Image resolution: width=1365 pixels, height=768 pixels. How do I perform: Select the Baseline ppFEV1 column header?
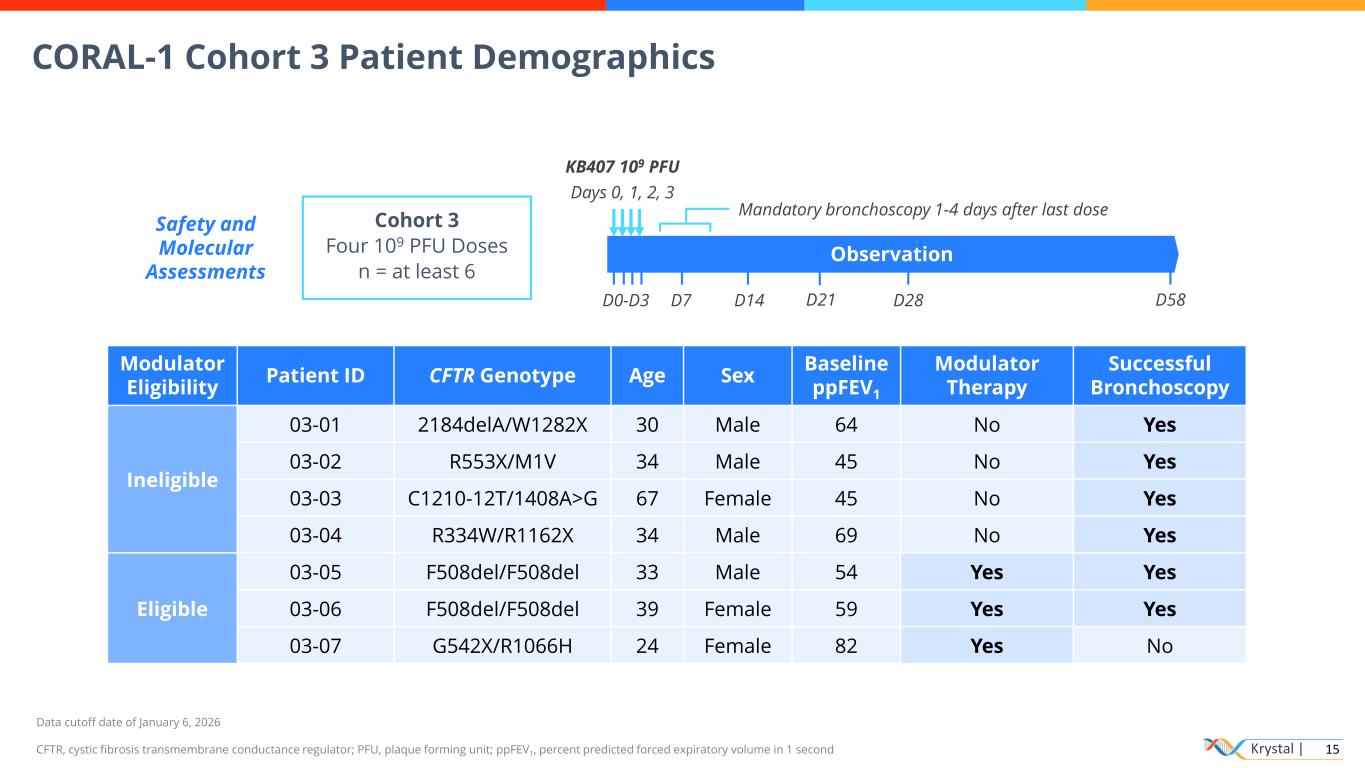(x=846, y=375)
